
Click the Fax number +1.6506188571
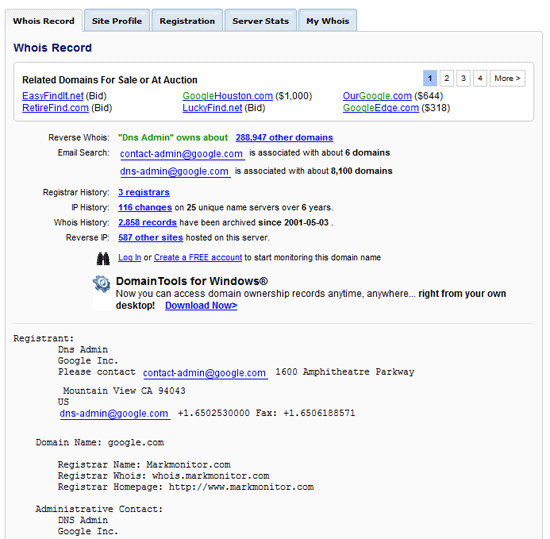pos(319,413)
